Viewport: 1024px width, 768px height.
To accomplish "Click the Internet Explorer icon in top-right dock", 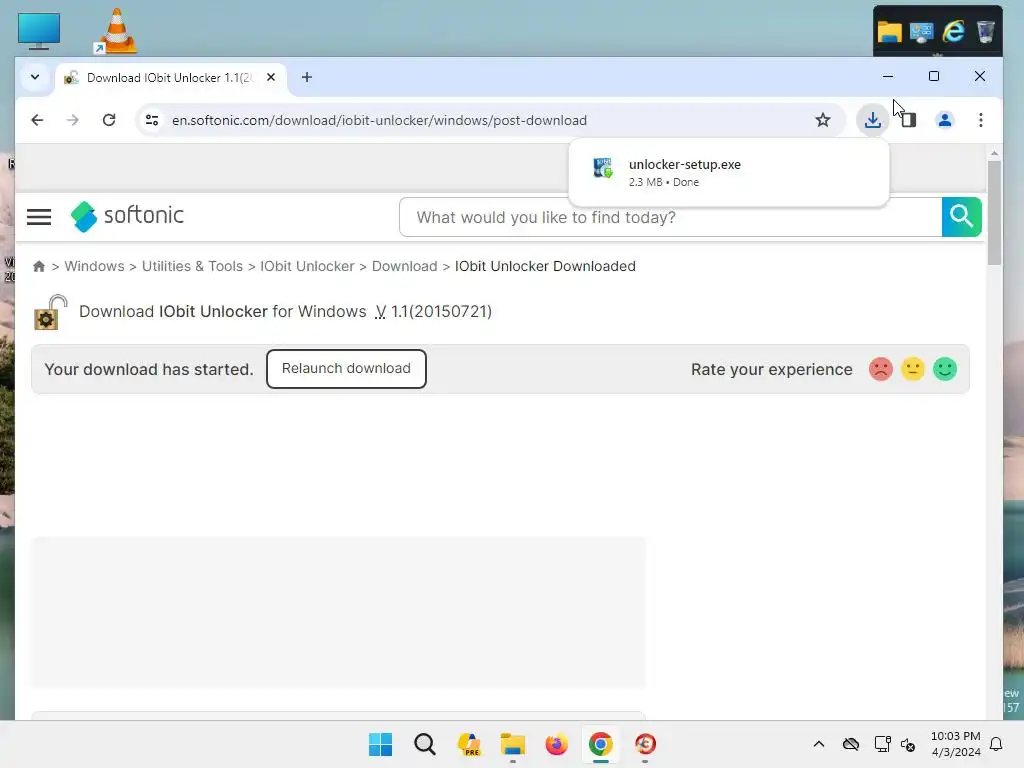I will click(x=953, y=31).
